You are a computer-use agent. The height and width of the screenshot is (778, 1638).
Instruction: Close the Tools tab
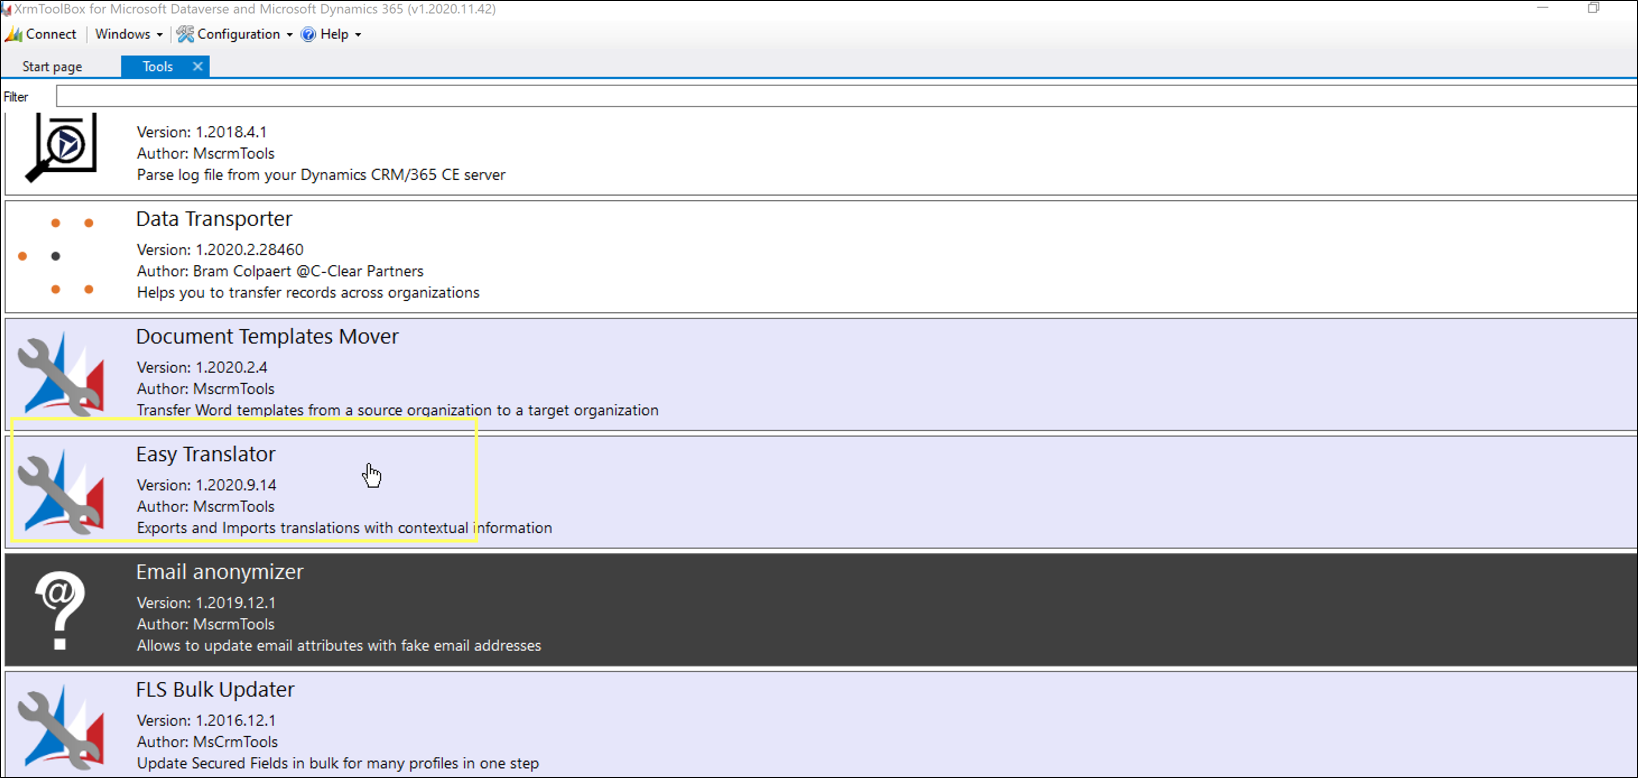(198, 67)
